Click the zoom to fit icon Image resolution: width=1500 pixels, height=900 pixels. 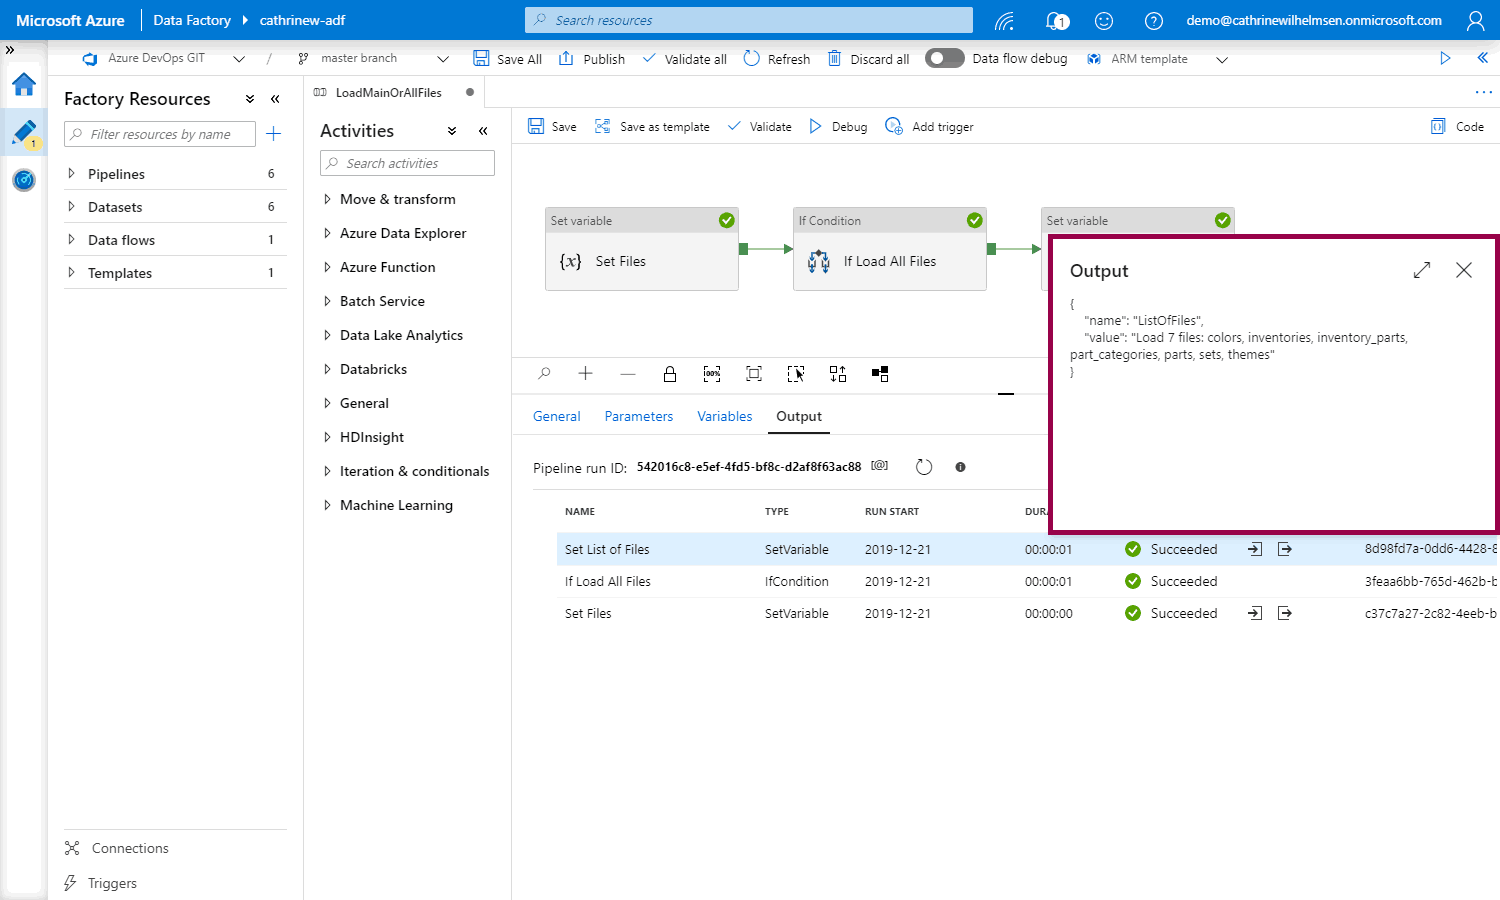point(754,374)
